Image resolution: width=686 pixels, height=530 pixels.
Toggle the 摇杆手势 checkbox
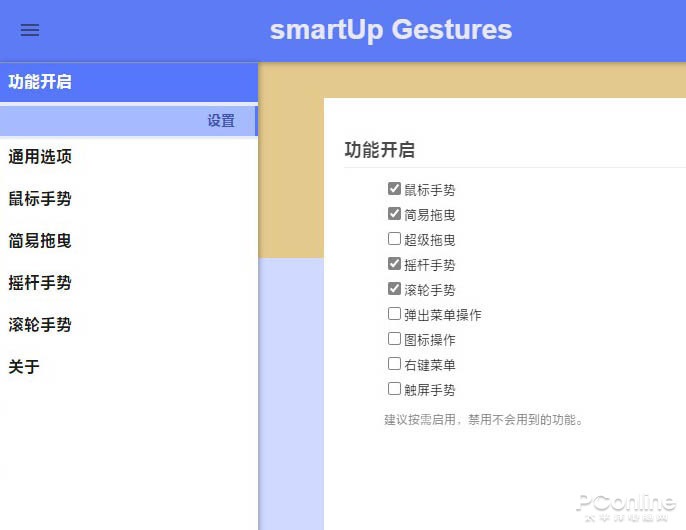pos(394,263)
